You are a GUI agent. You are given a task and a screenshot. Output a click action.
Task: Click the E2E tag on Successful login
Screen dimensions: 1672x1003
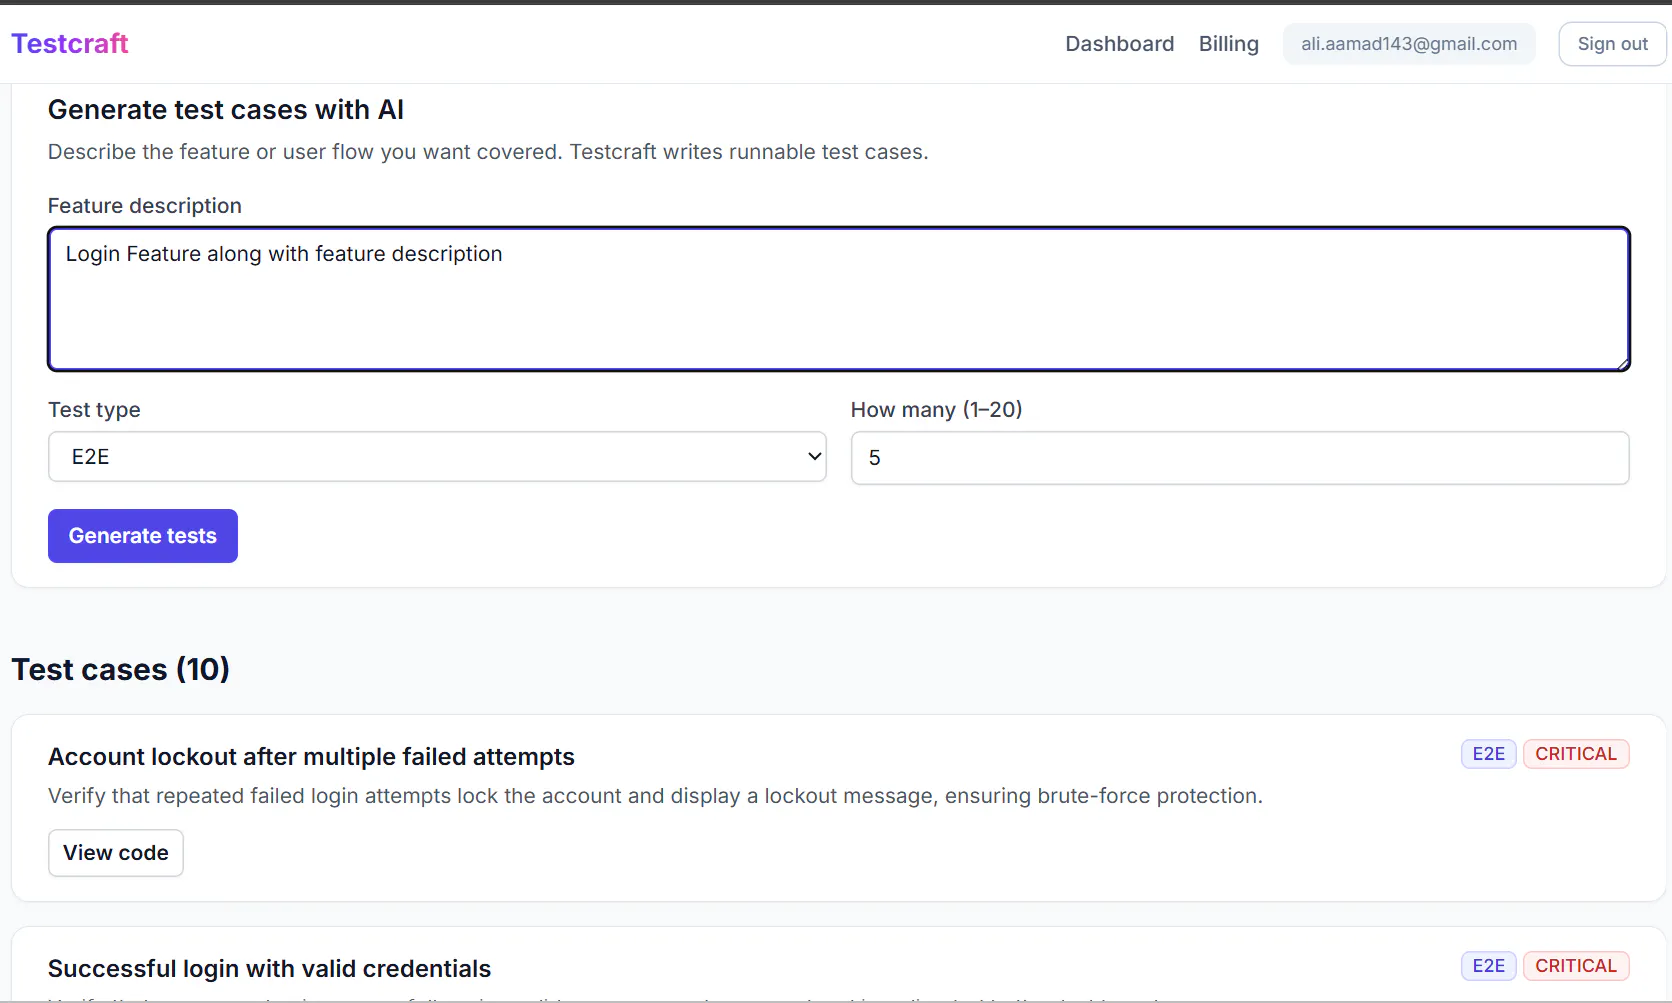(x=1488, y=966)
